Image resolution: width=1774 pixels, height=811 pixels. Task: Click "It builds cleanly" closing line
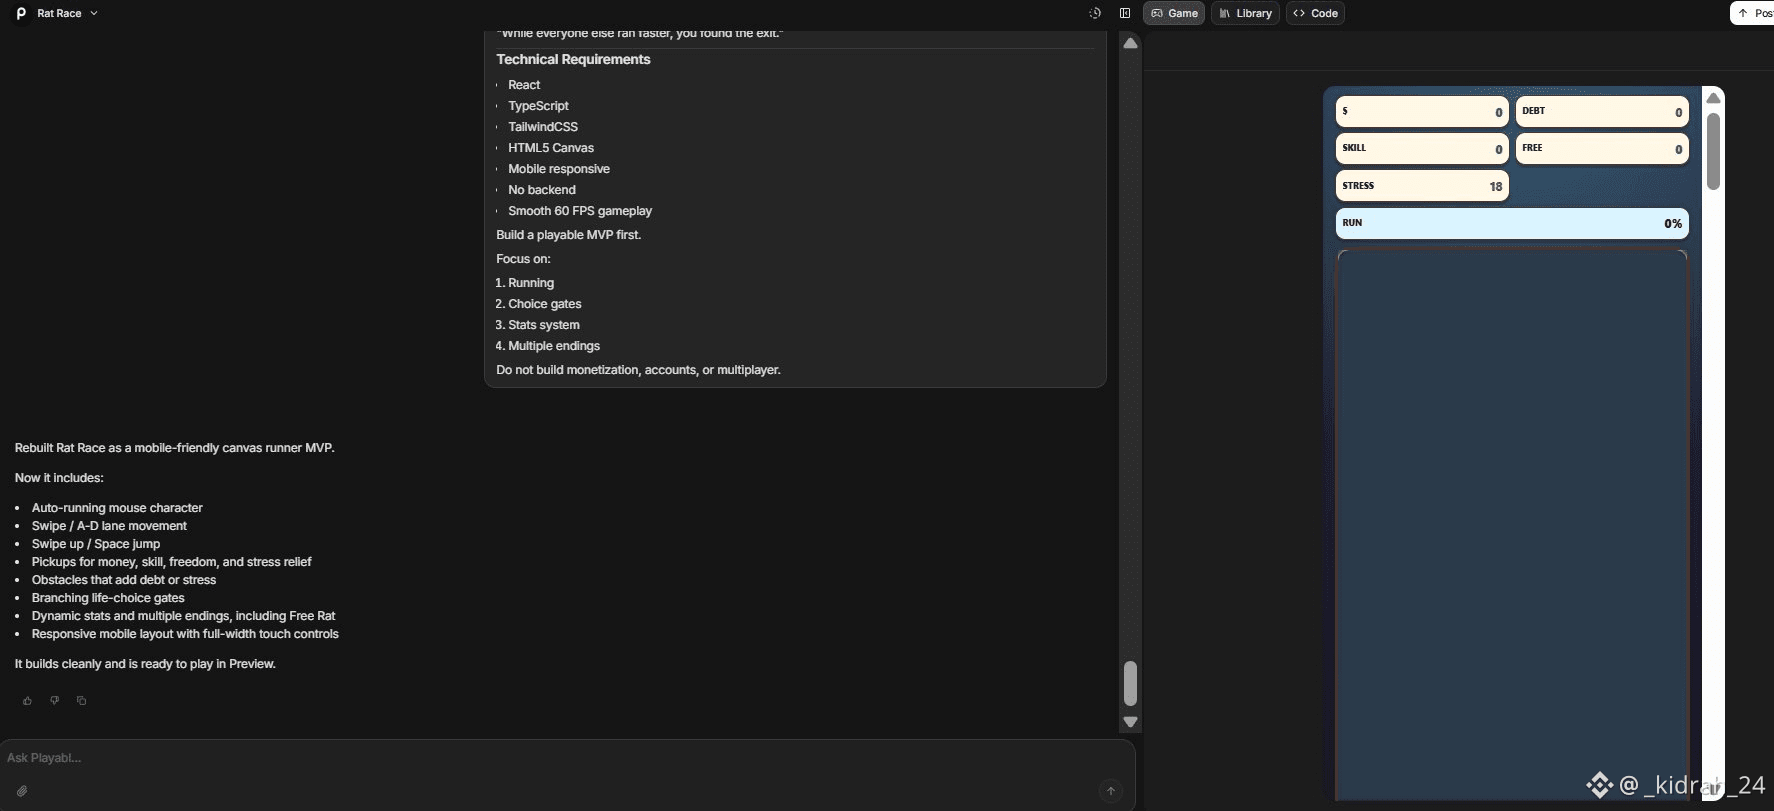tap(145, 664)
